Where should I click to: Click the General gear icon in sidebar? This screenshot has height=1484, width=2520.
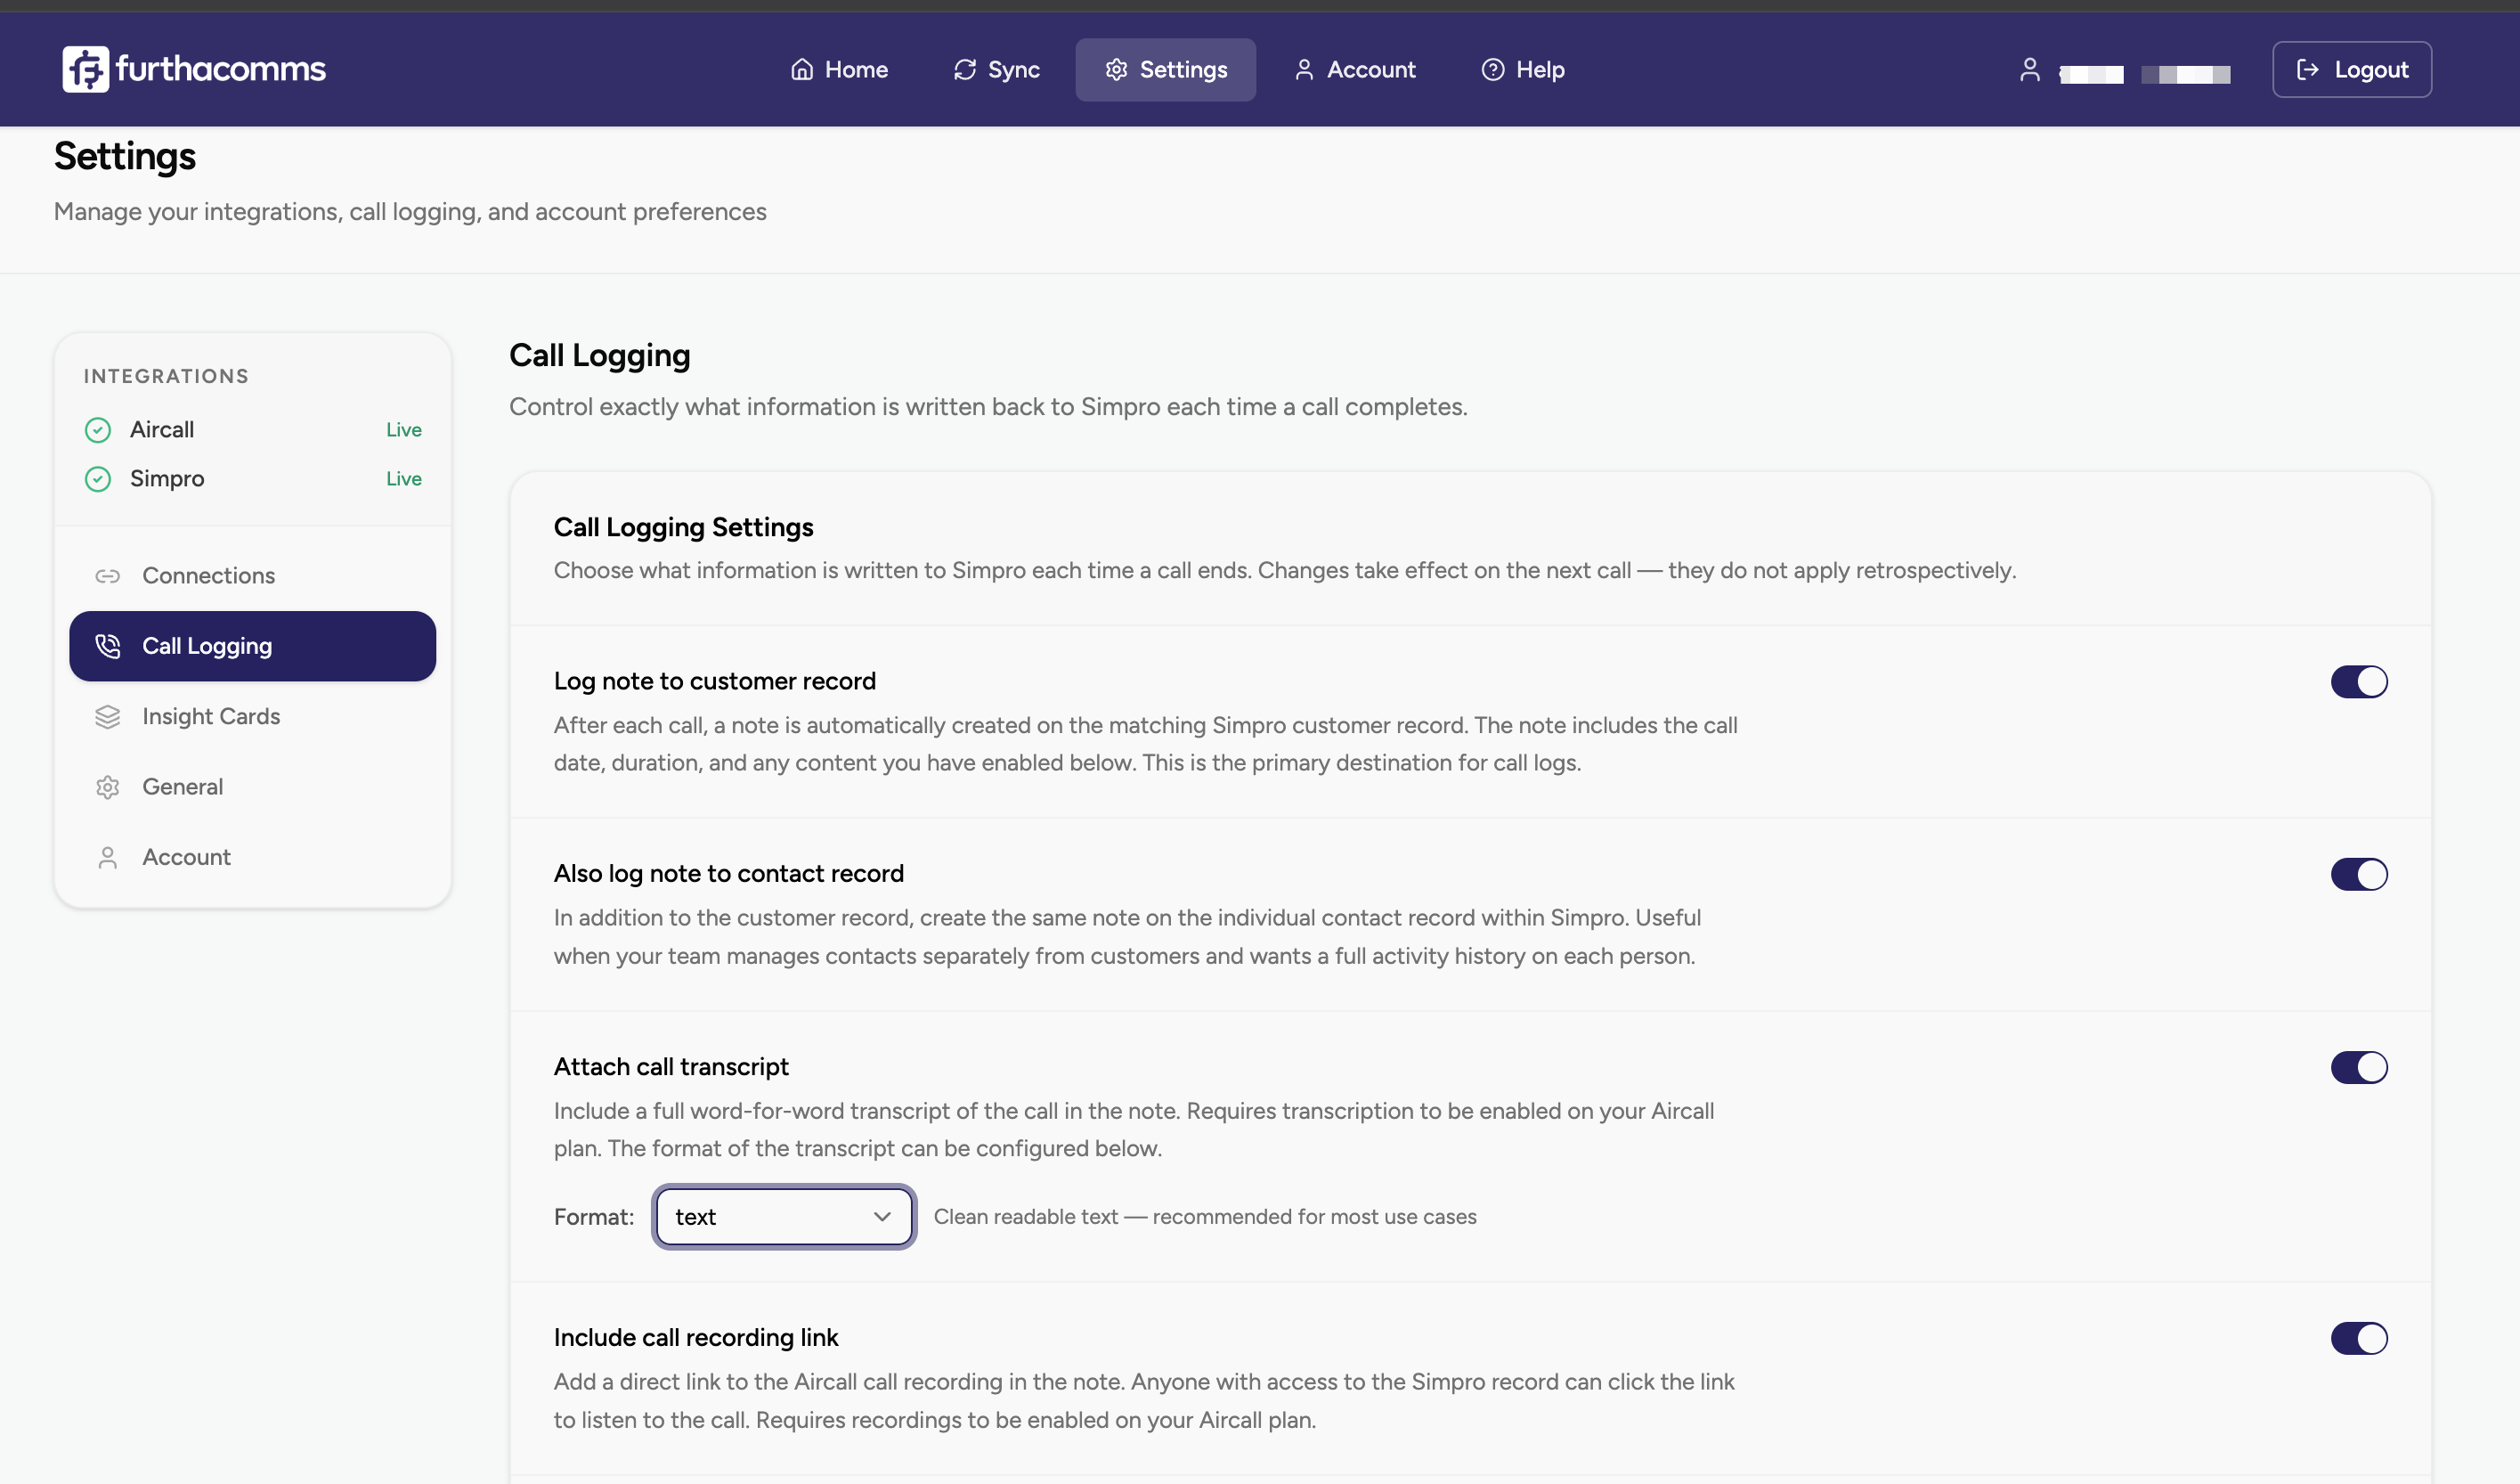click(108, 787)
